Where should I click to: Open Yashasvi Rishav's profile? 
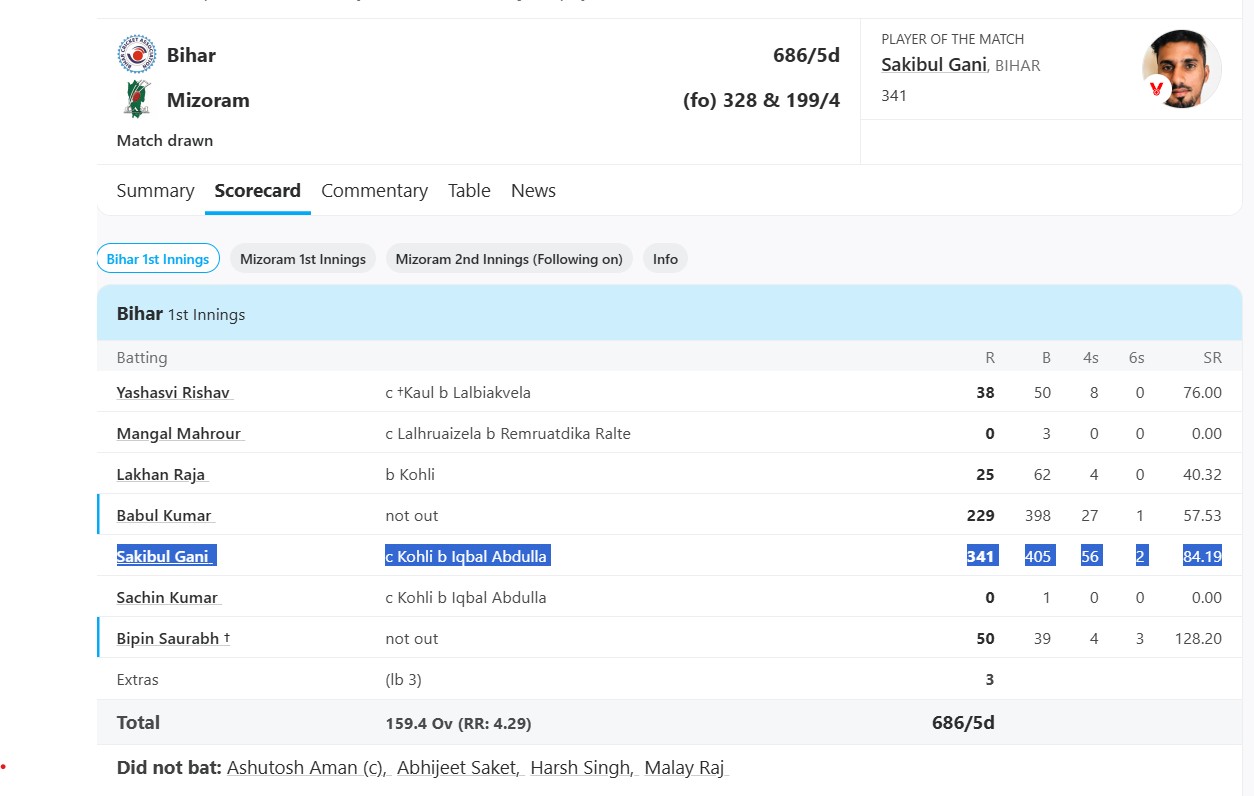(174, 393)
